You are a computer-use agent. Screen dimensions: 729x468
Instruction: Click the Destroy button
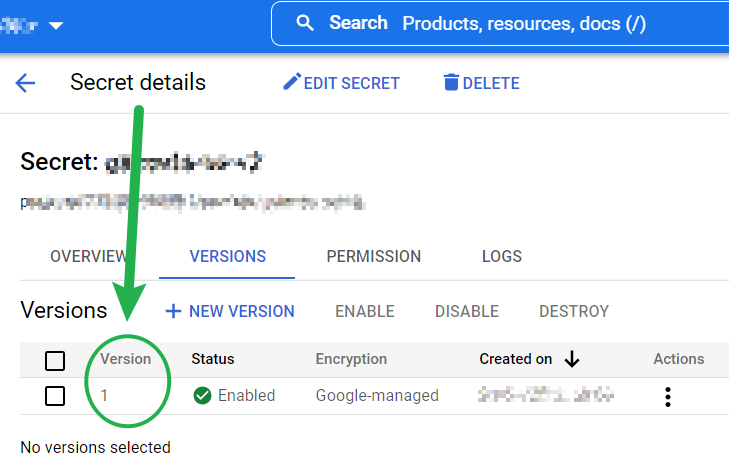[x=573, y=311]
